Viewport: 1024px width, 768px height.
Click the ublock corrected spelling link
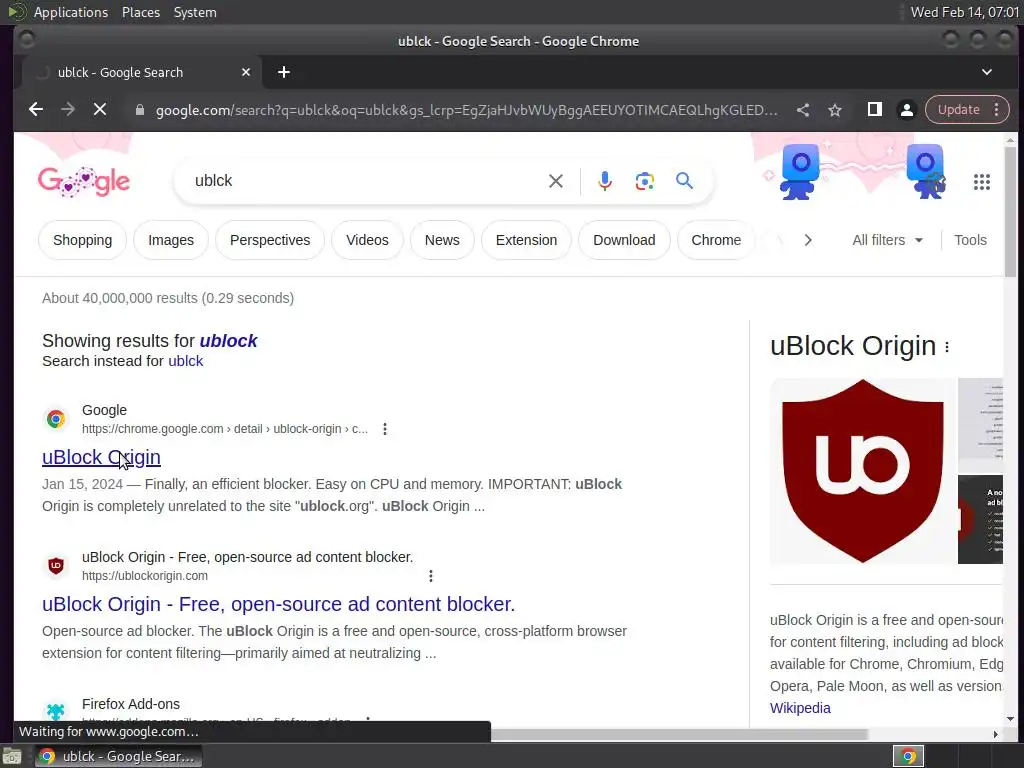tap(229, 341)
